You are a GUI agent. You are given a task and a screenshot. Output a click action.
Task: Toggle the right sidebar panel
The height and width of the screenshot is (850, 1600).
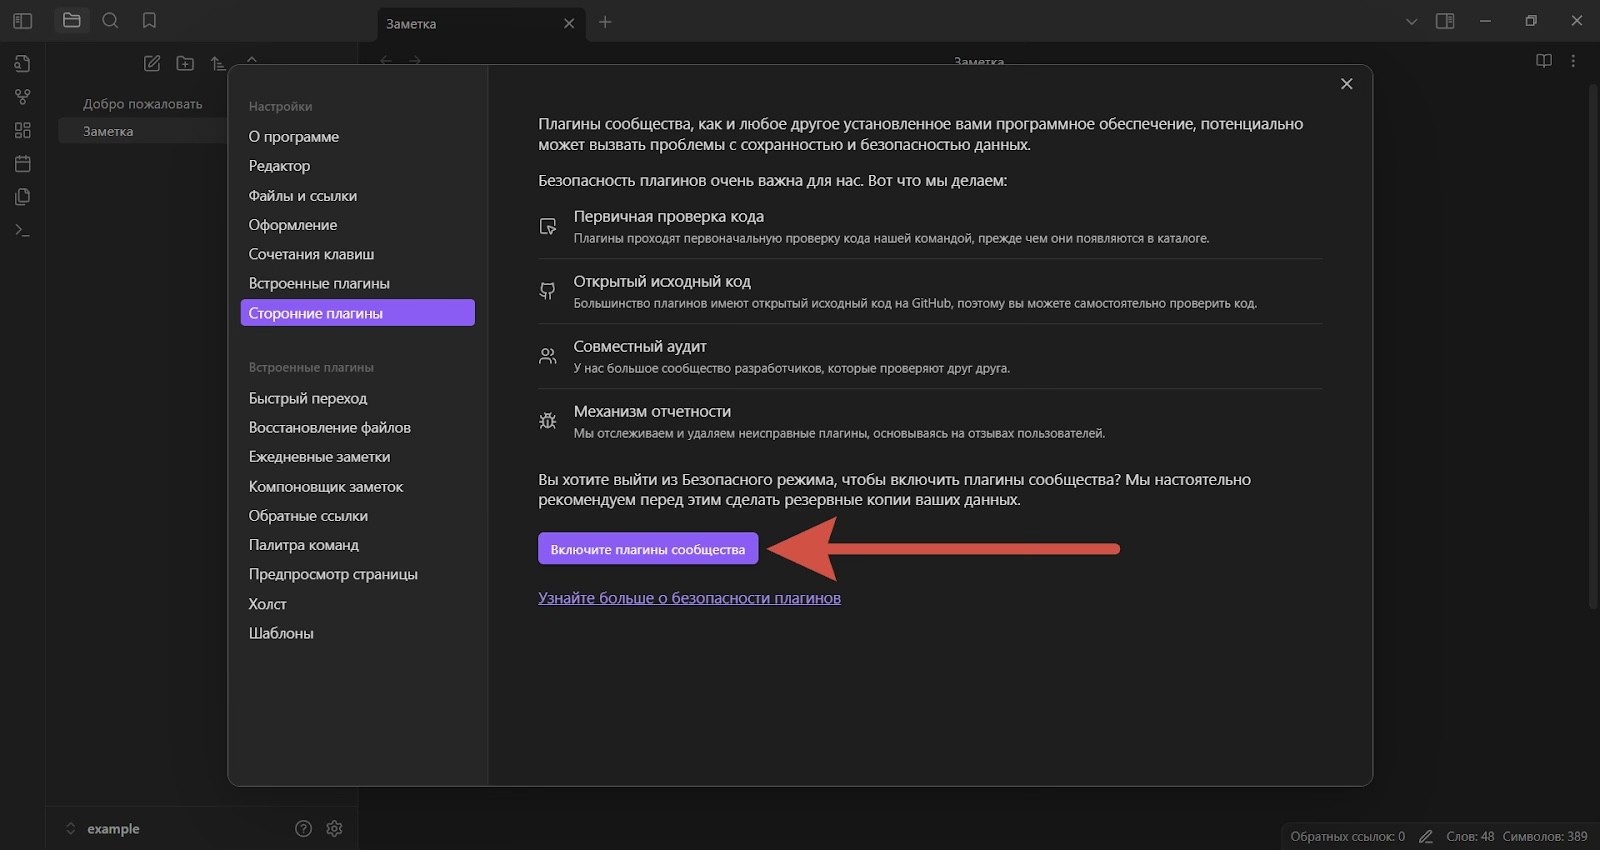[1445, 20]
